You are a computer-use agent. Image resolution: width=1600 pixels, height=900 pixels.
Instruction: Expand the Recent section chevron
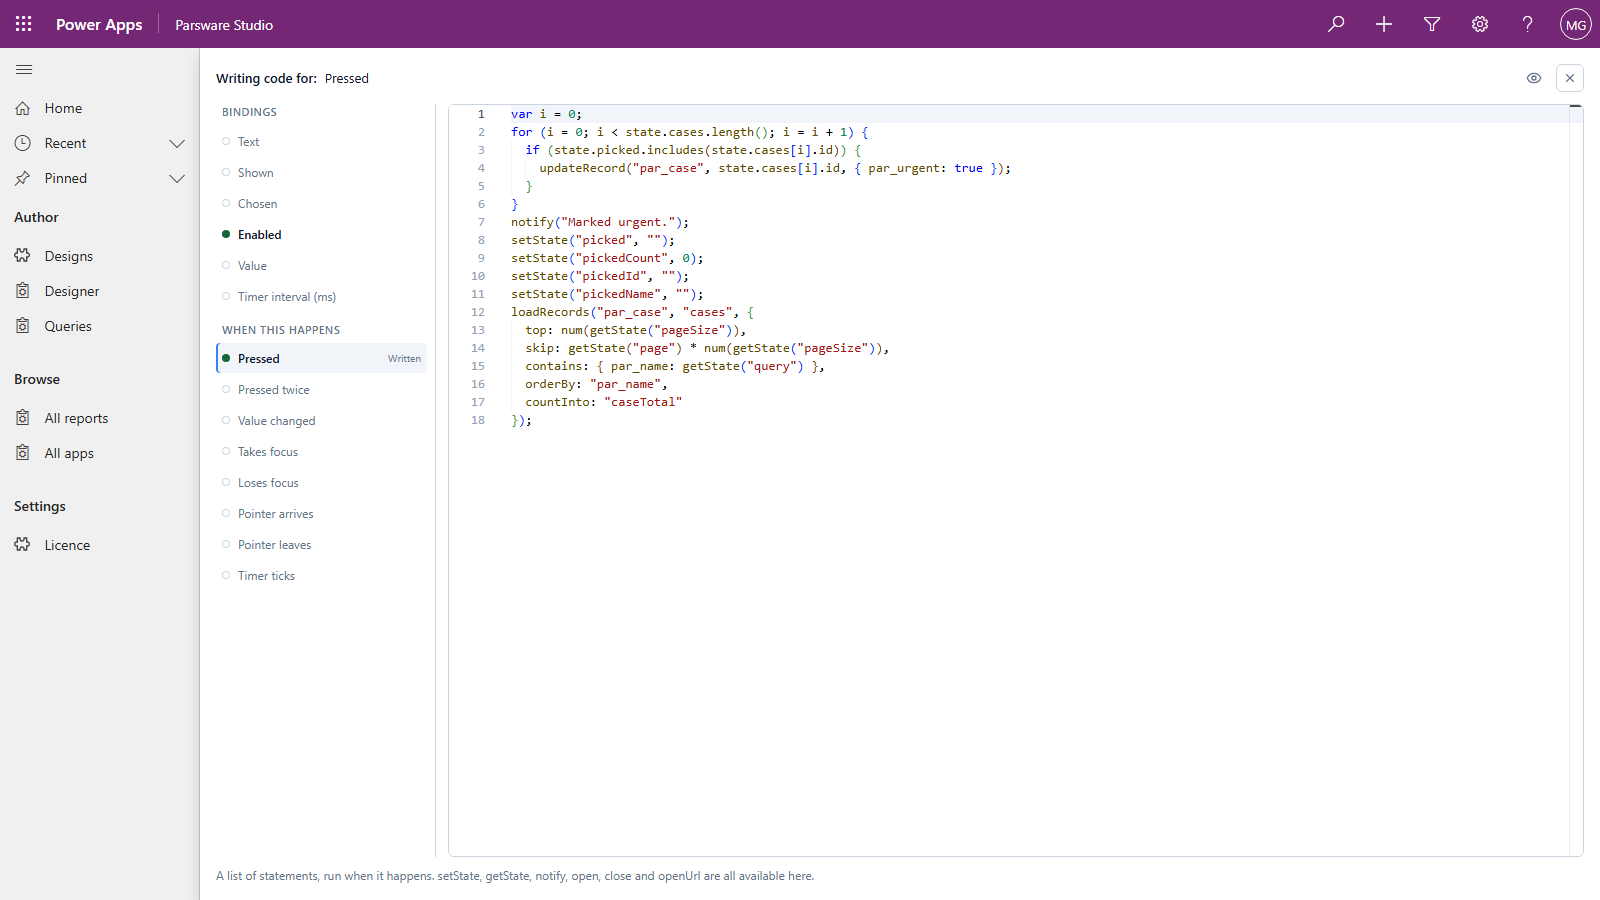click(177, 143)
